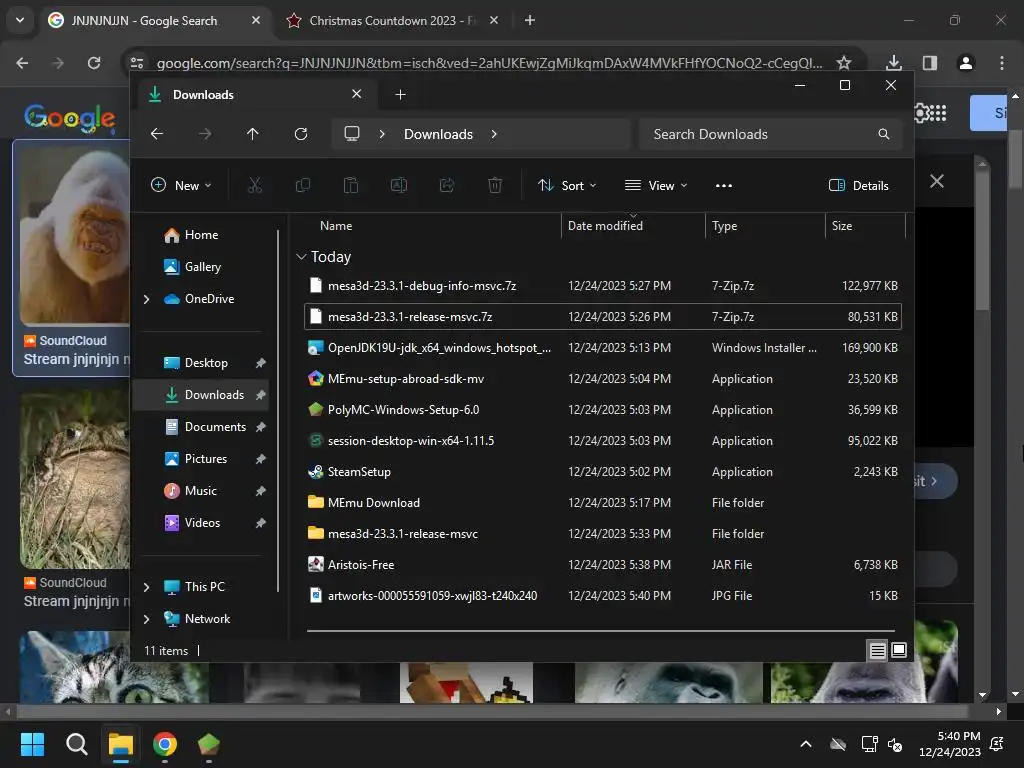The width and height of the screenshot is (1024, 768).
Task: Open Chrome three-dot menu
Action: pyautogui.click(x=1002, y=63)
